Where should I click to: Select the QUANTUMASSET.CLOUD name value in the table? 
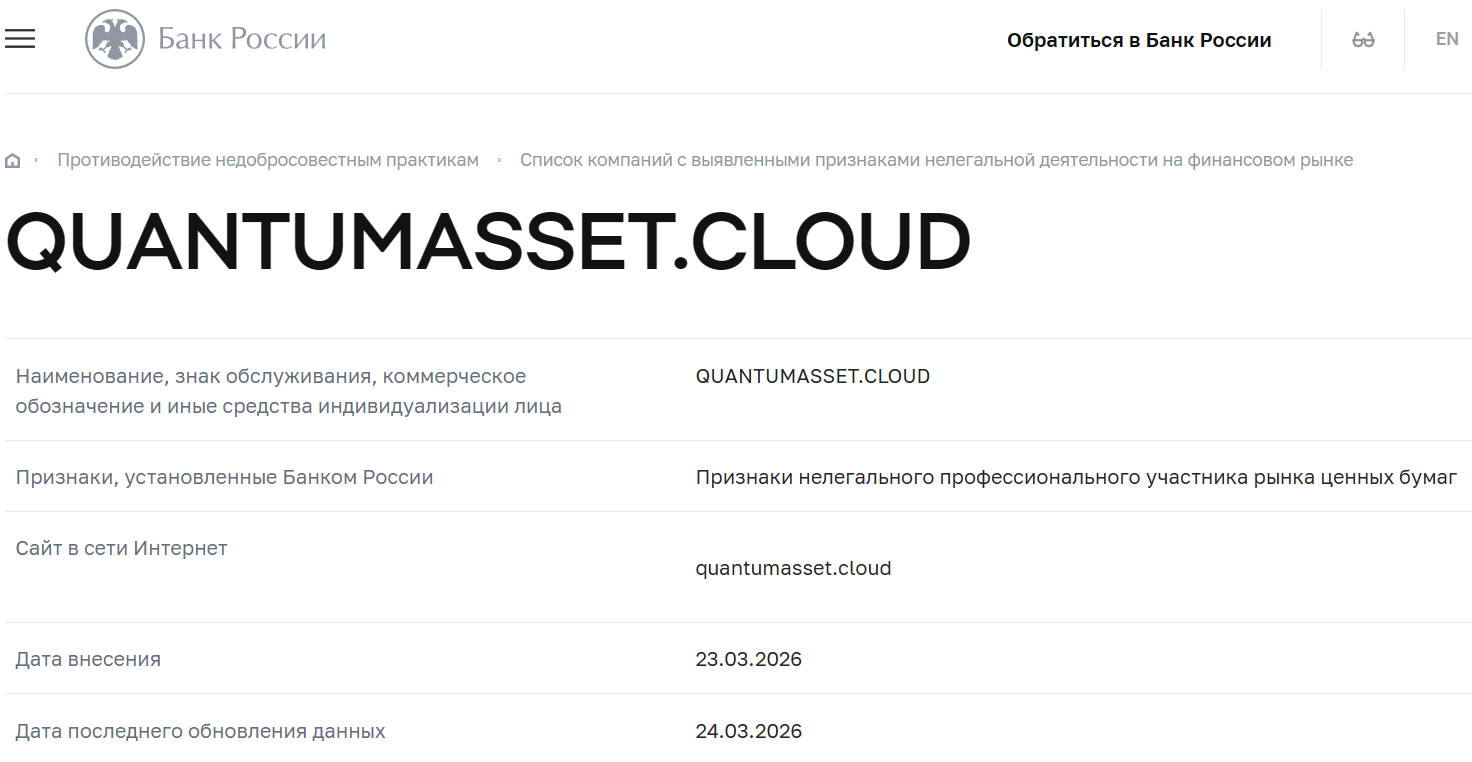813,376
